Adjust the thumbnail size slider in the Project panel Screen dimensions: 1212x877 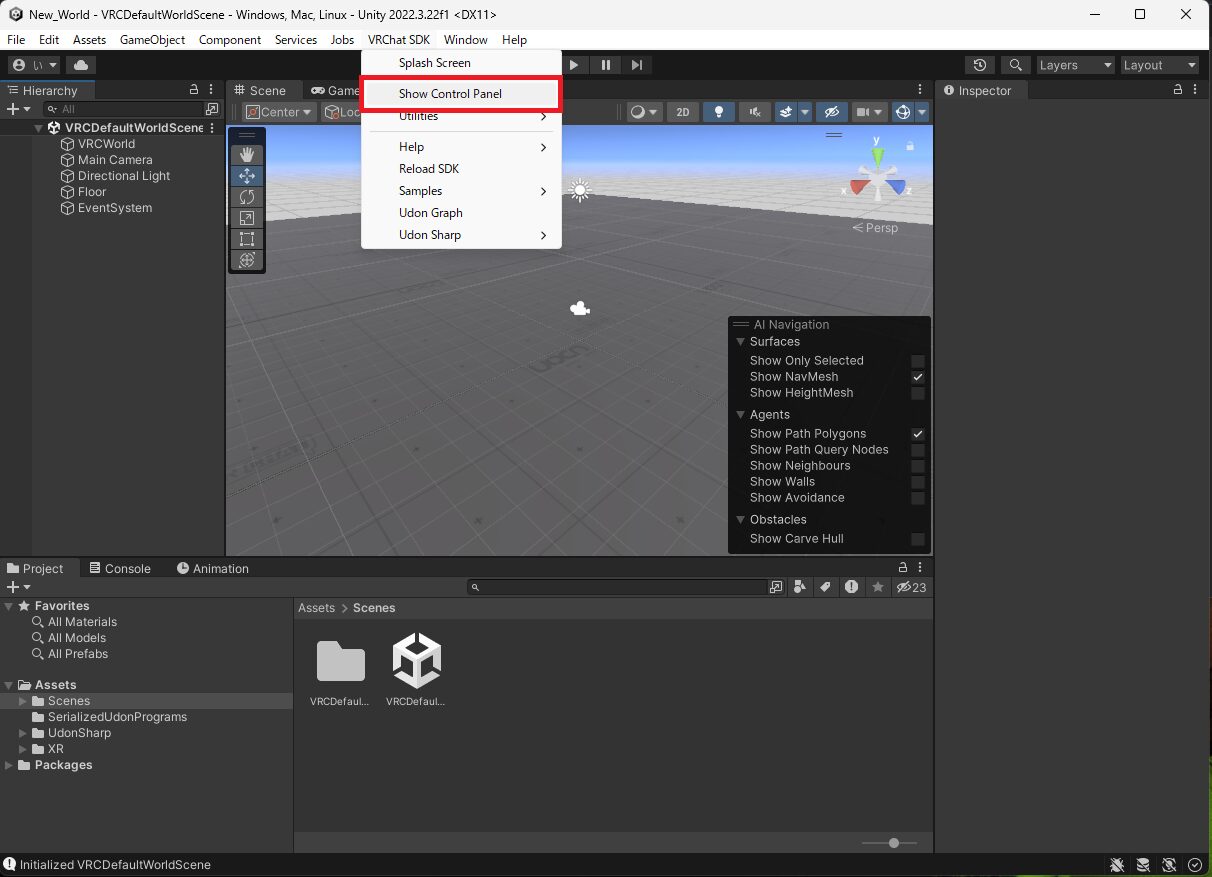893,843
